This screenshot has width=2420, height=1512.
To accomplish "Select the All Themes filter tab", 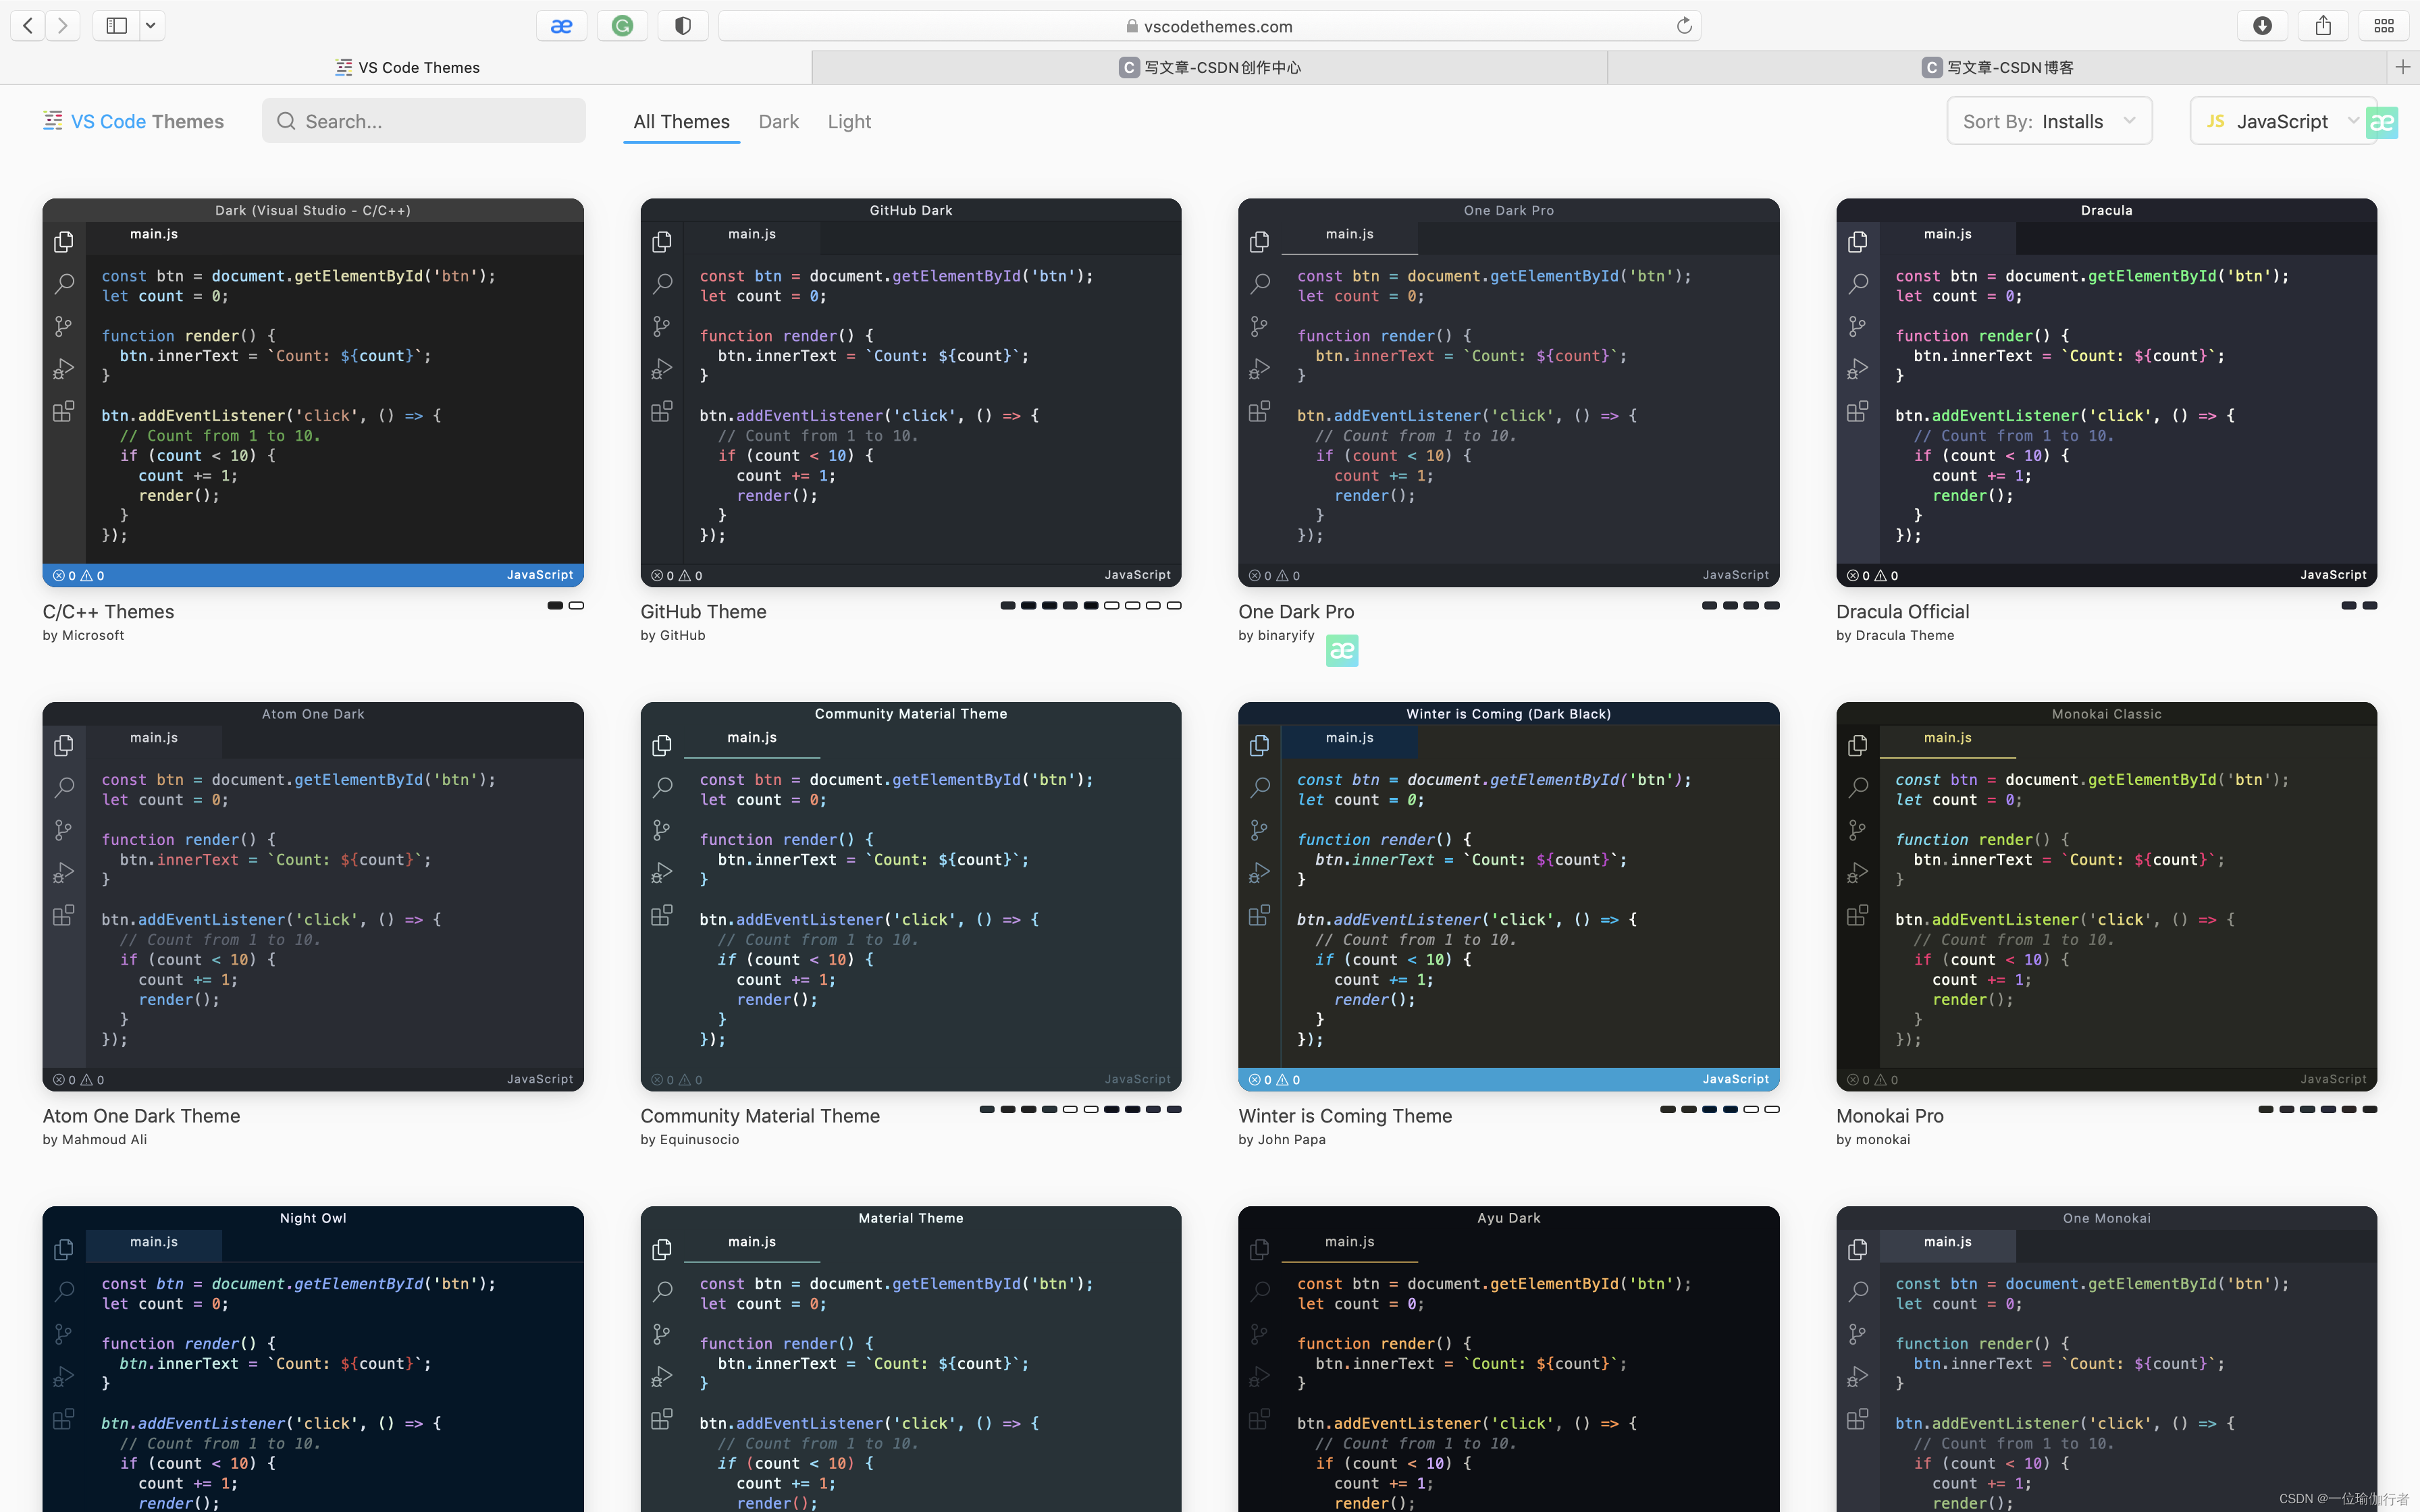I will (682, 121).
